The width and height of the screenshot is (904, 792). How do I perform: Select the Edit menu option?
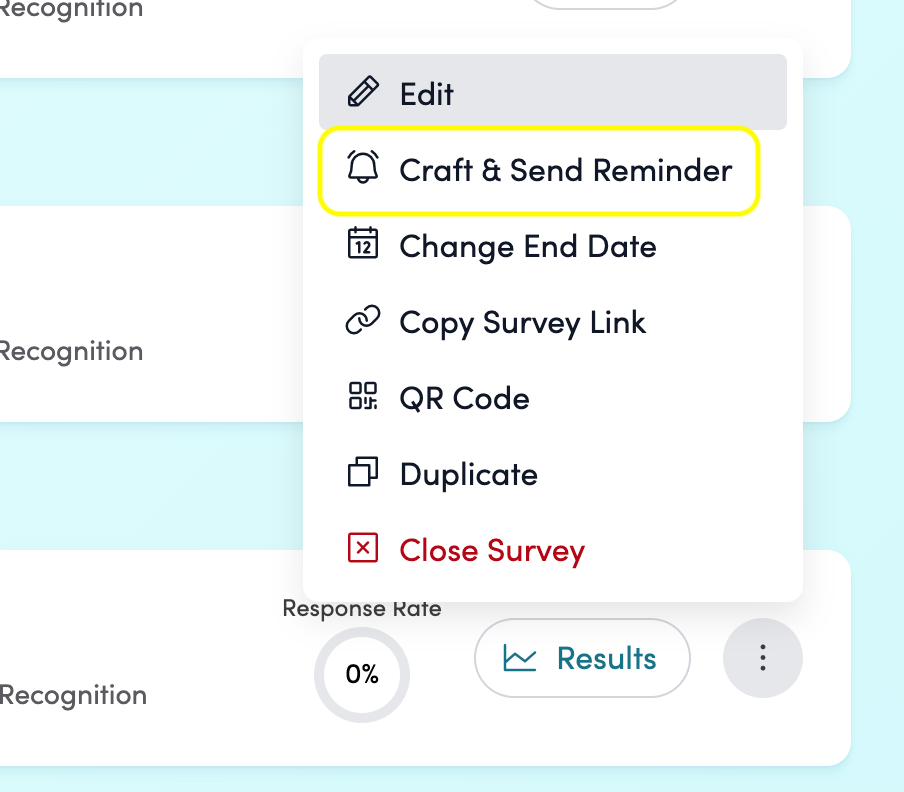click(427, 94)
